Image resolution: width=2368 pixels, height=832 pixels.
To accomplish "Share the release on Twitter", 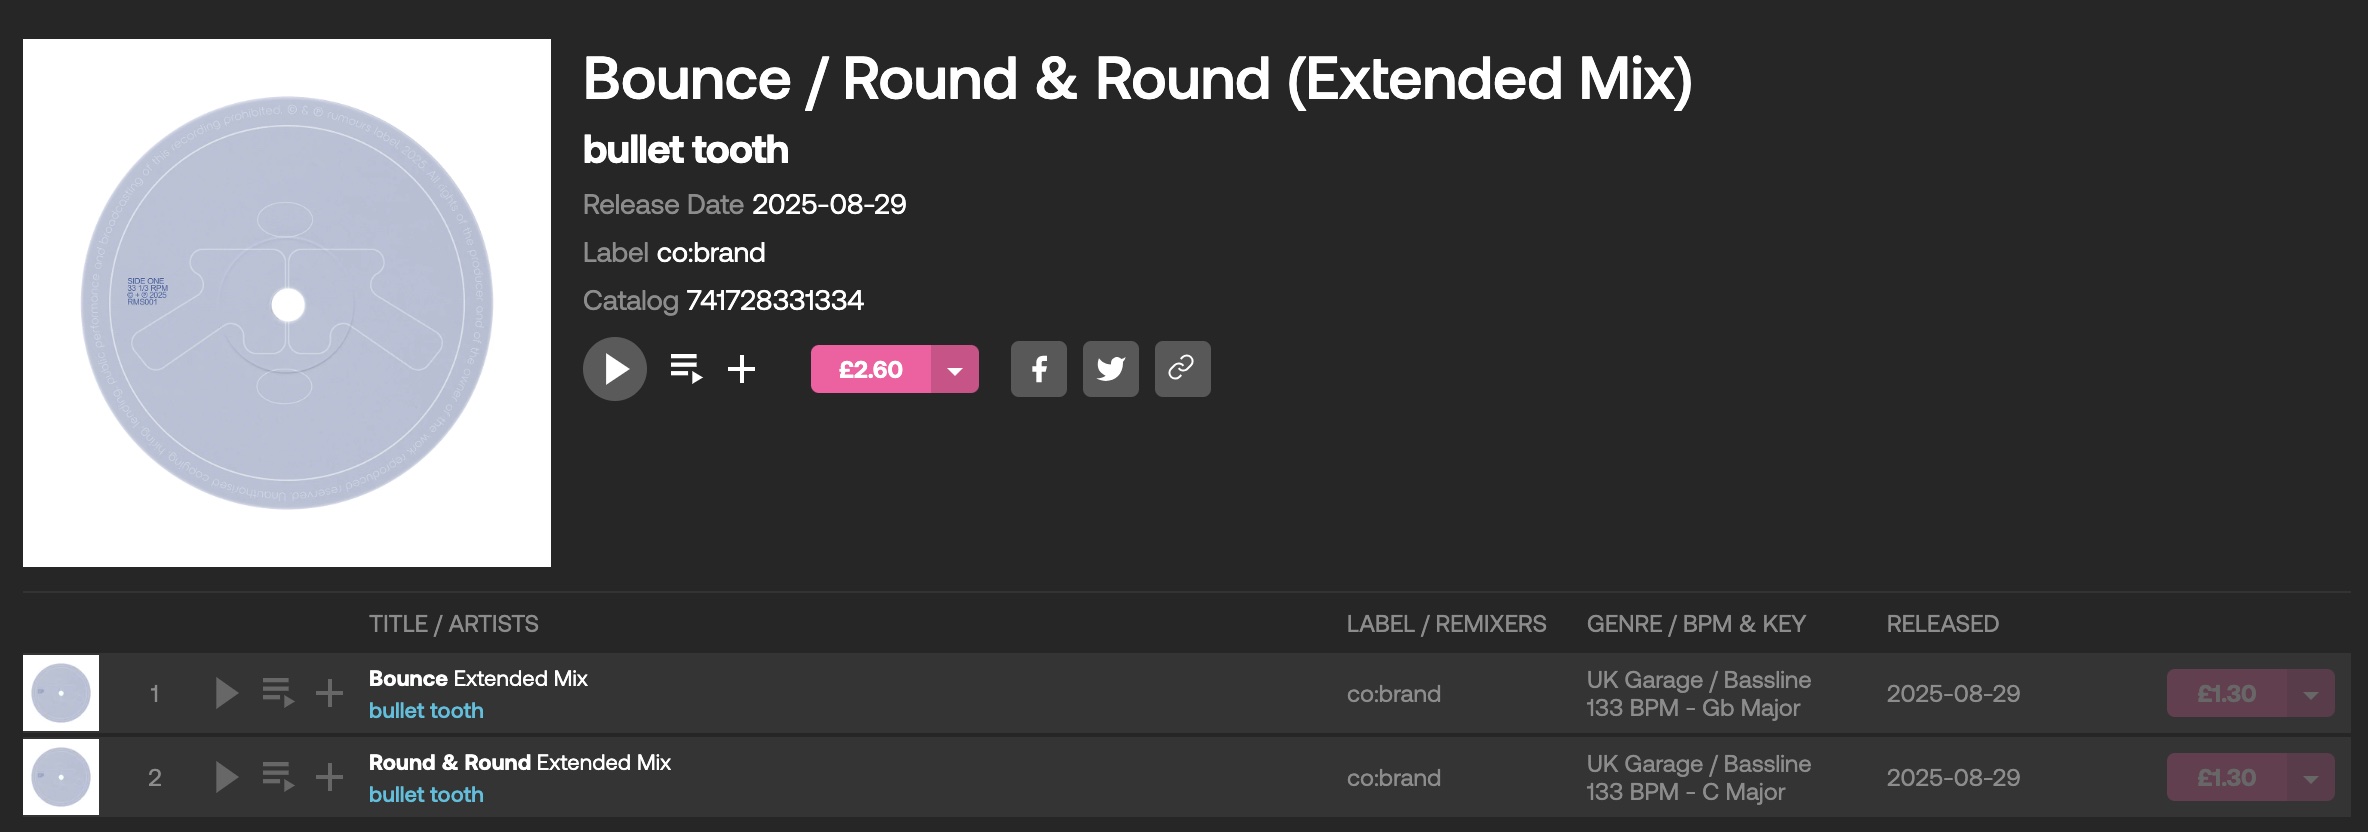I will 1110,369.
